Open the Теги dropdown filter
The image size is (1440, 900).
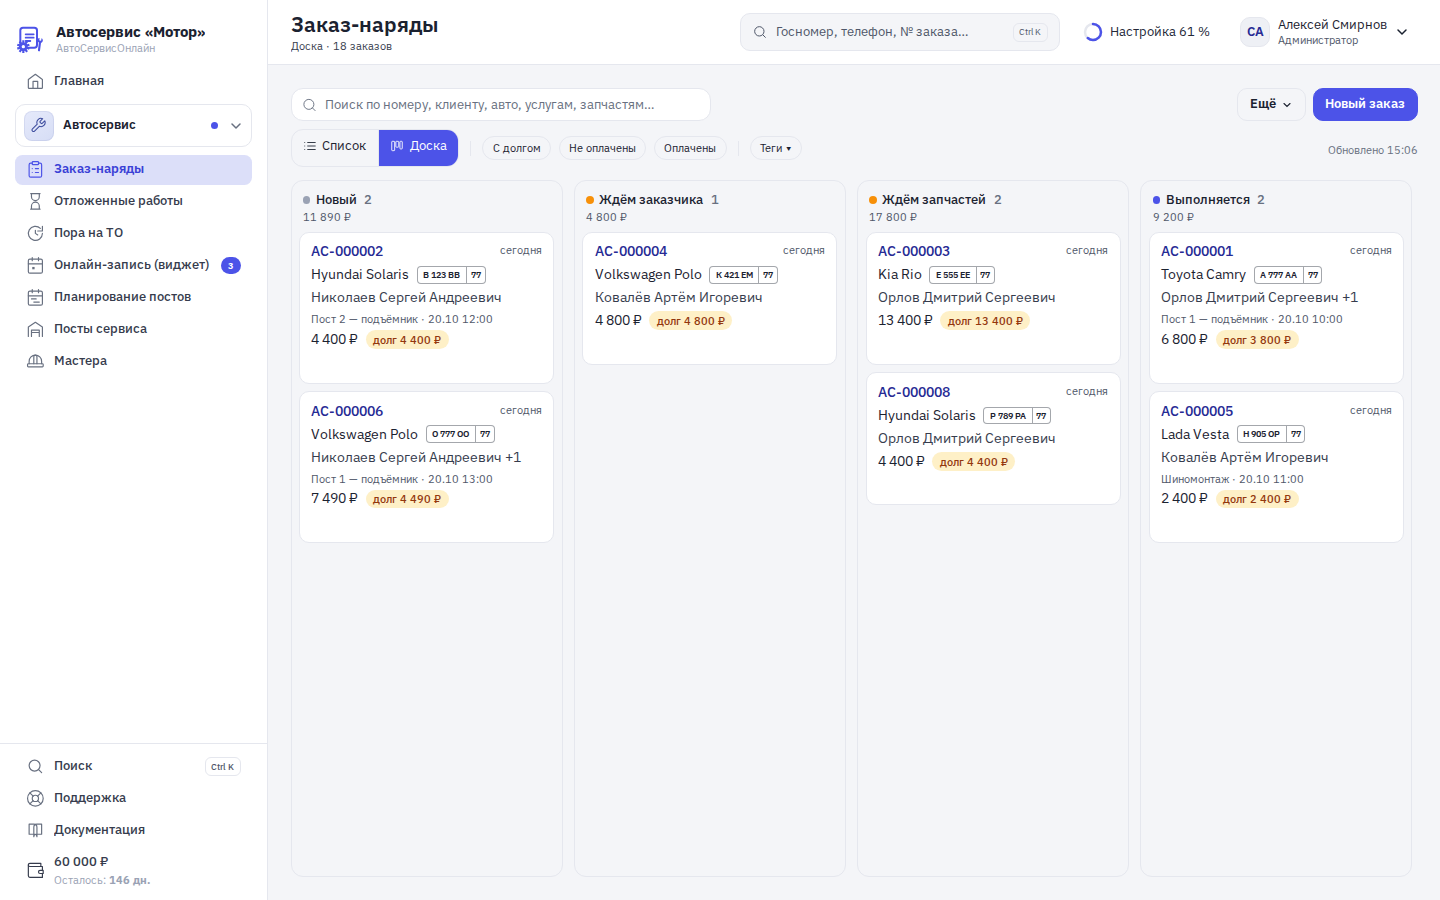tap(775, 148)
